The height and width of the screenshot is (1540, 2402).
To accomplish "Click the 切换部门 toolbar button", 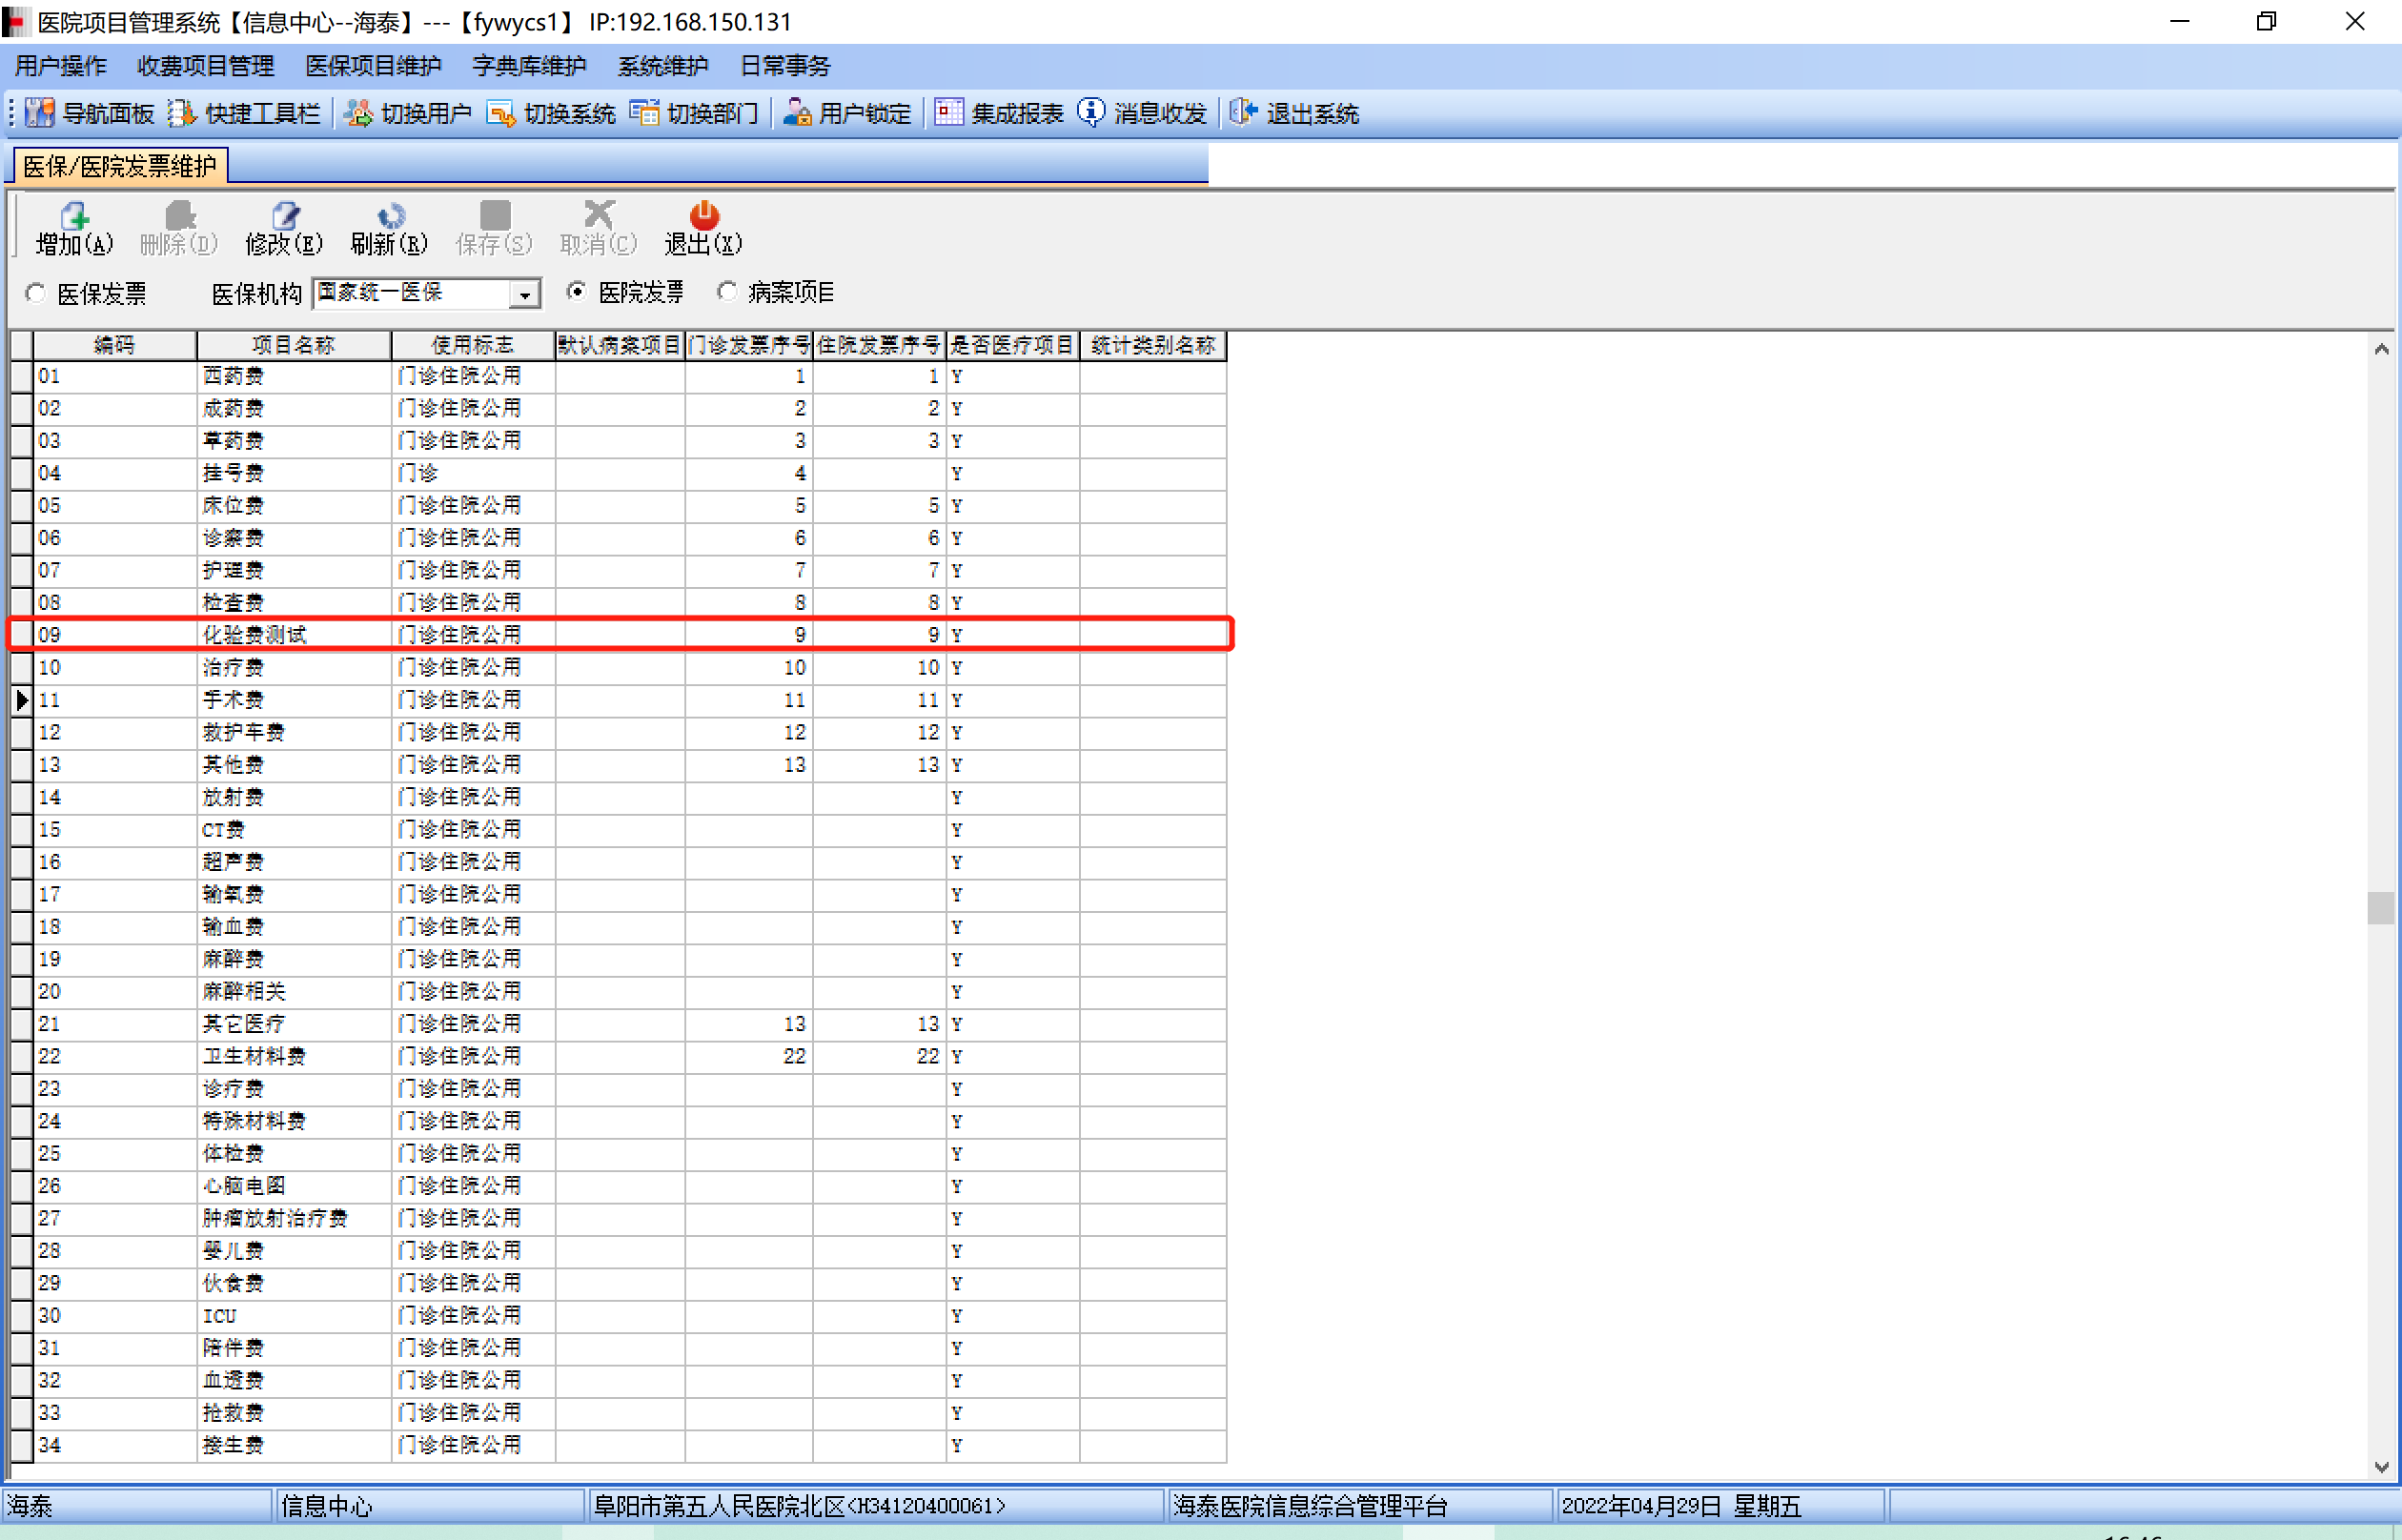I will (x=694, y=113).
